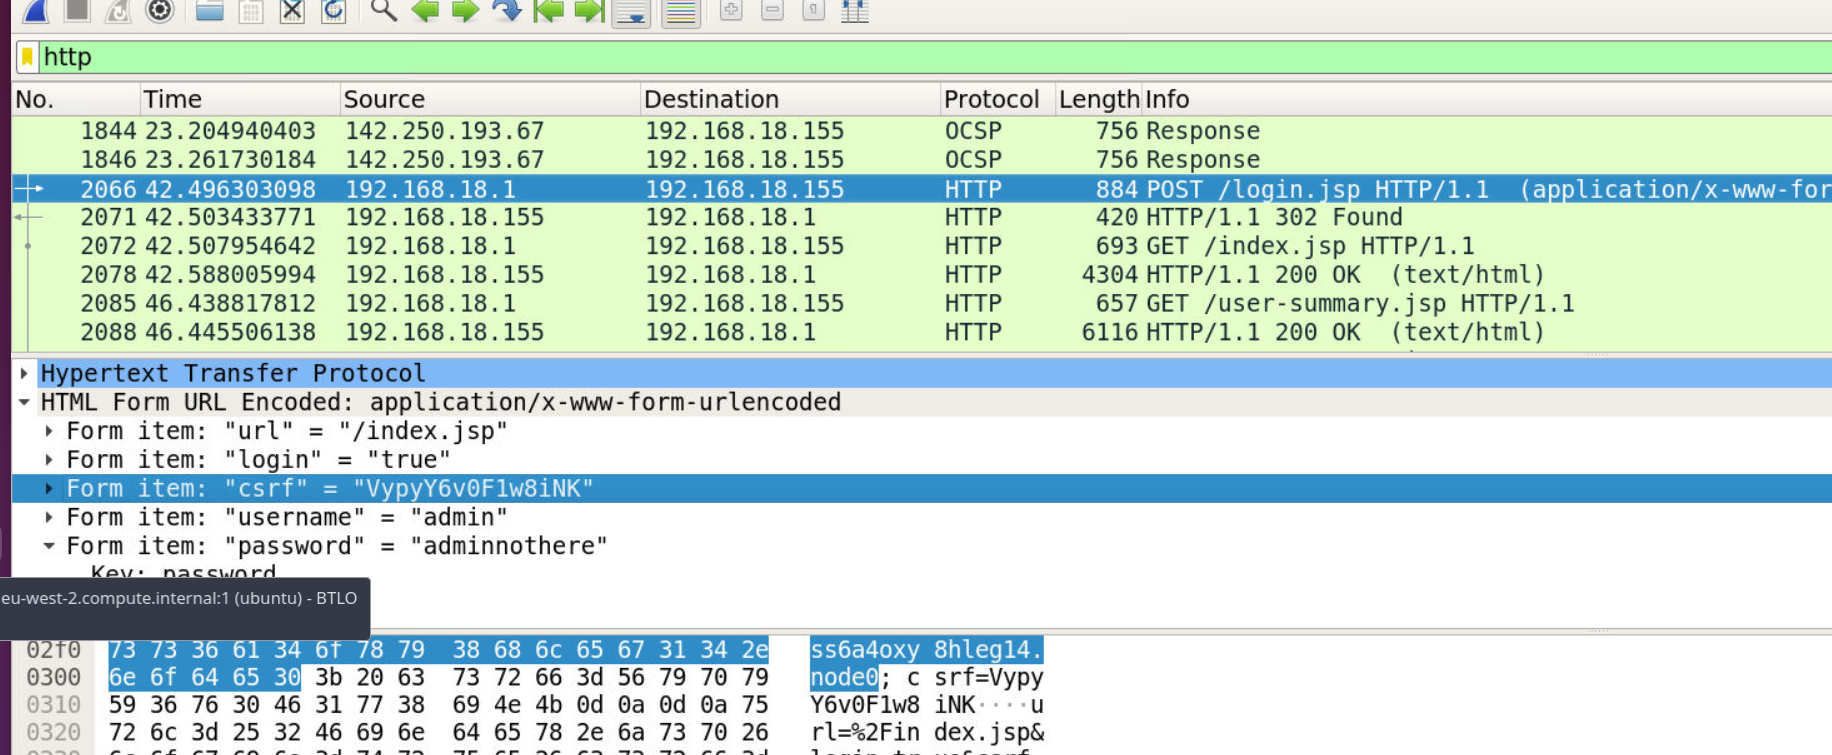Screen dimensions: 1832x755
Task: Expand the Hypertext Transfer Protocol tree
Action: (x=24, y=373)
